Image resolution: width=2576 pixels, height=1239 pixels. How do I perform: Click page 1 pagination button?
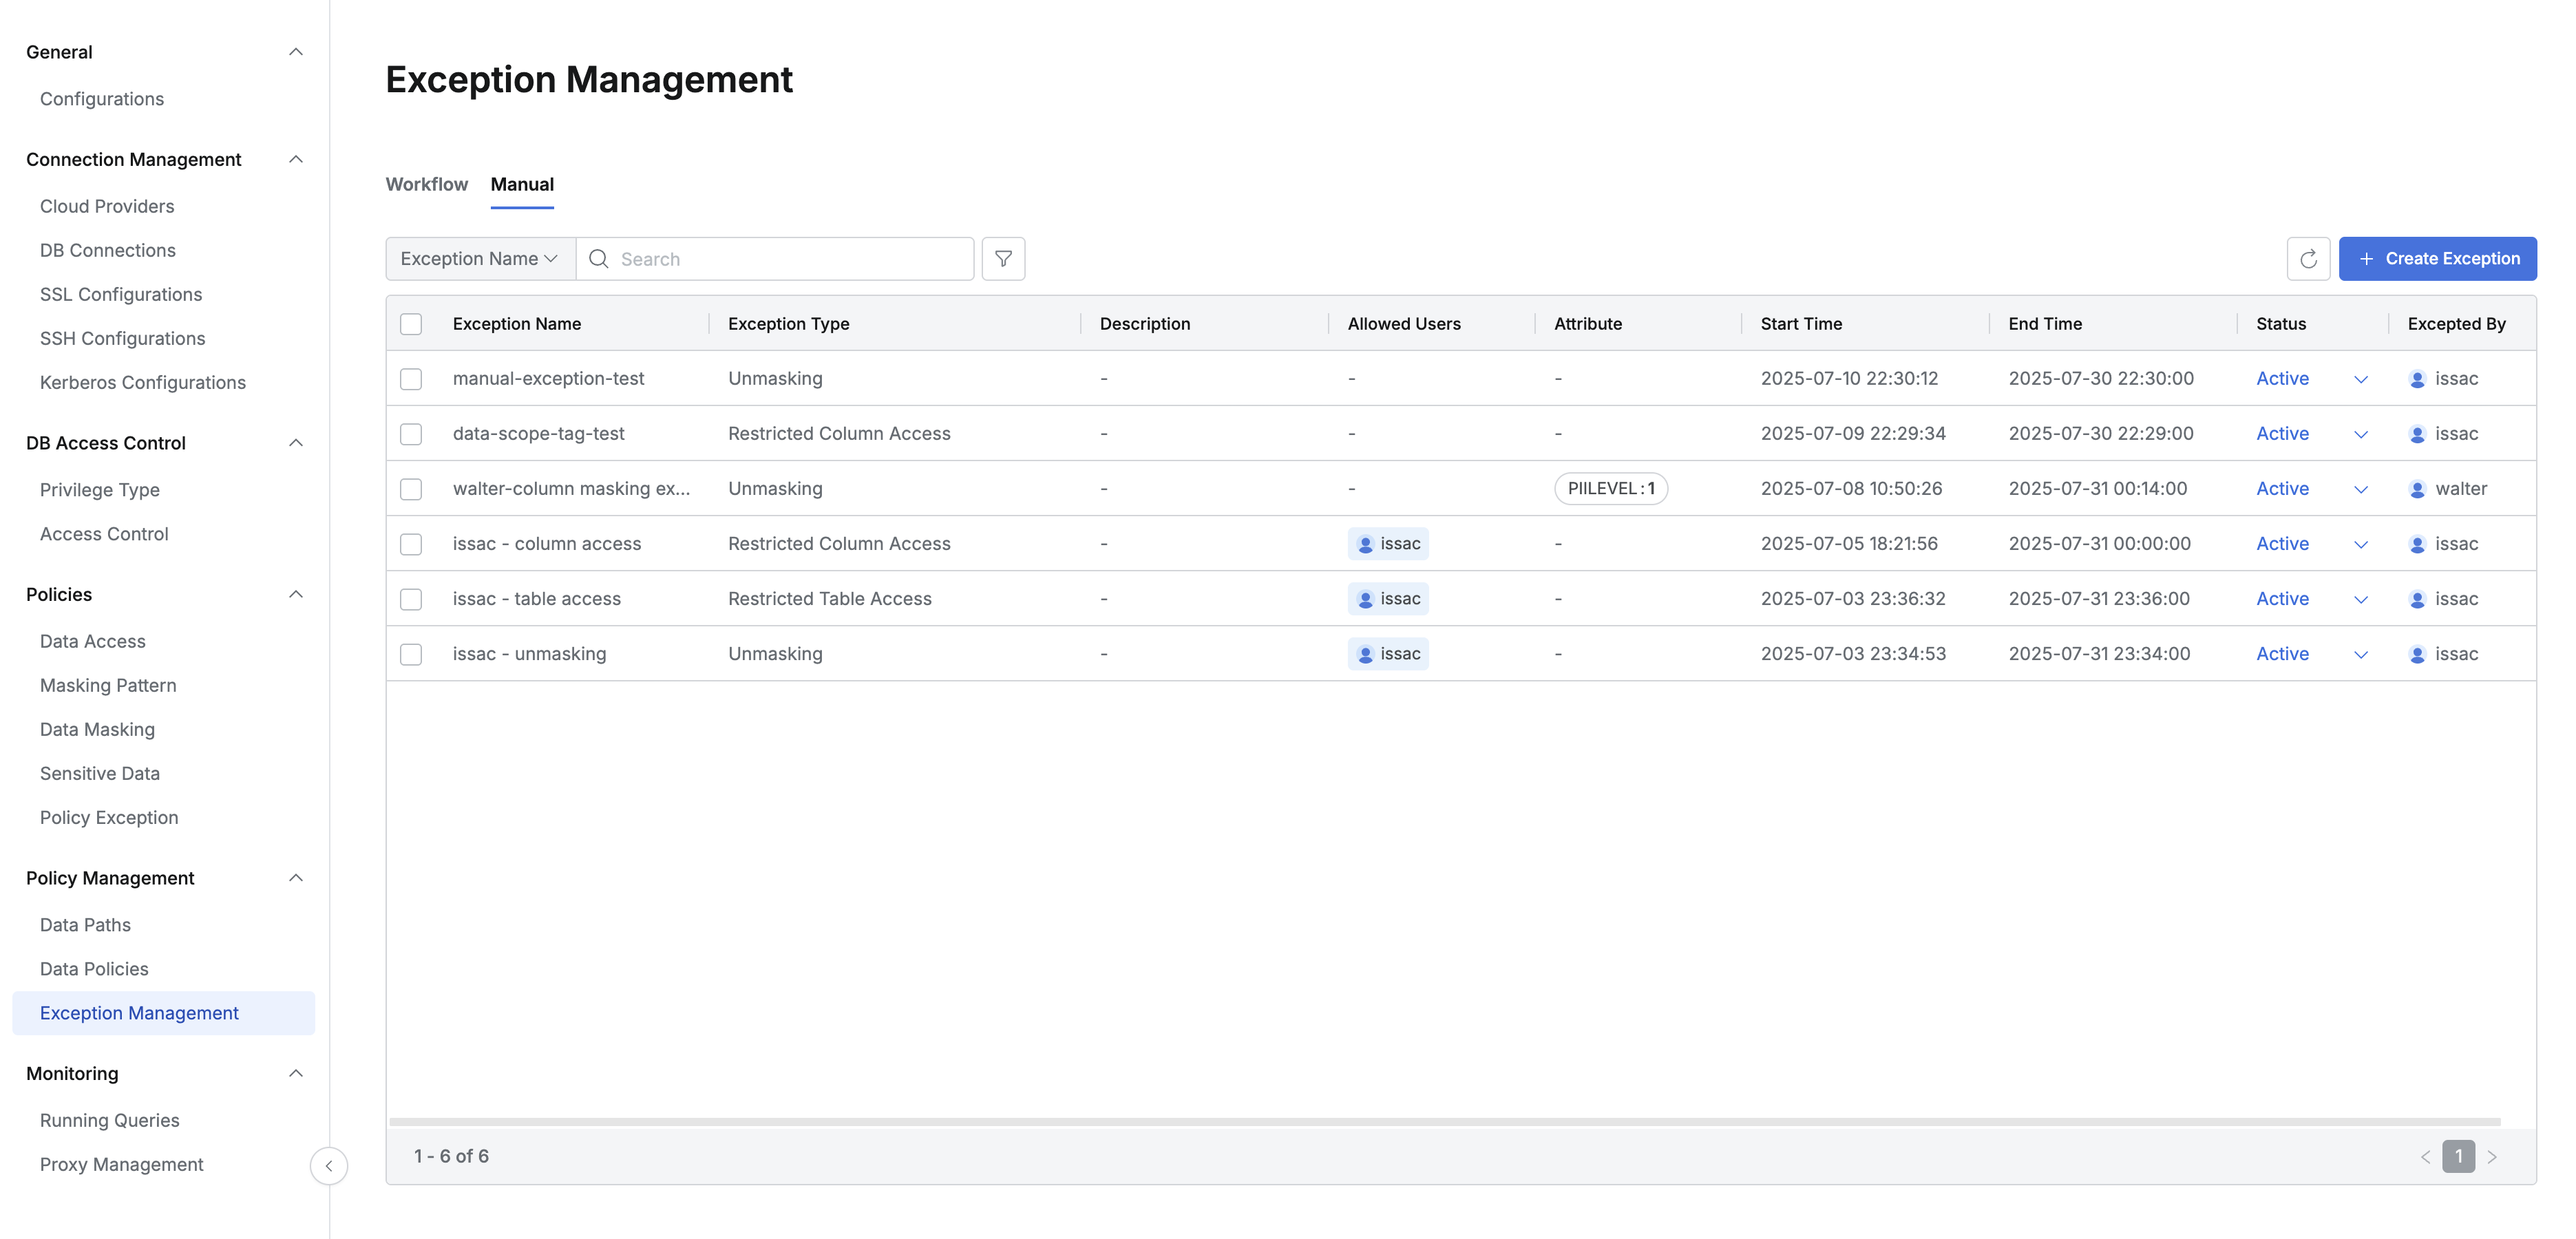coord(2458,1157)
